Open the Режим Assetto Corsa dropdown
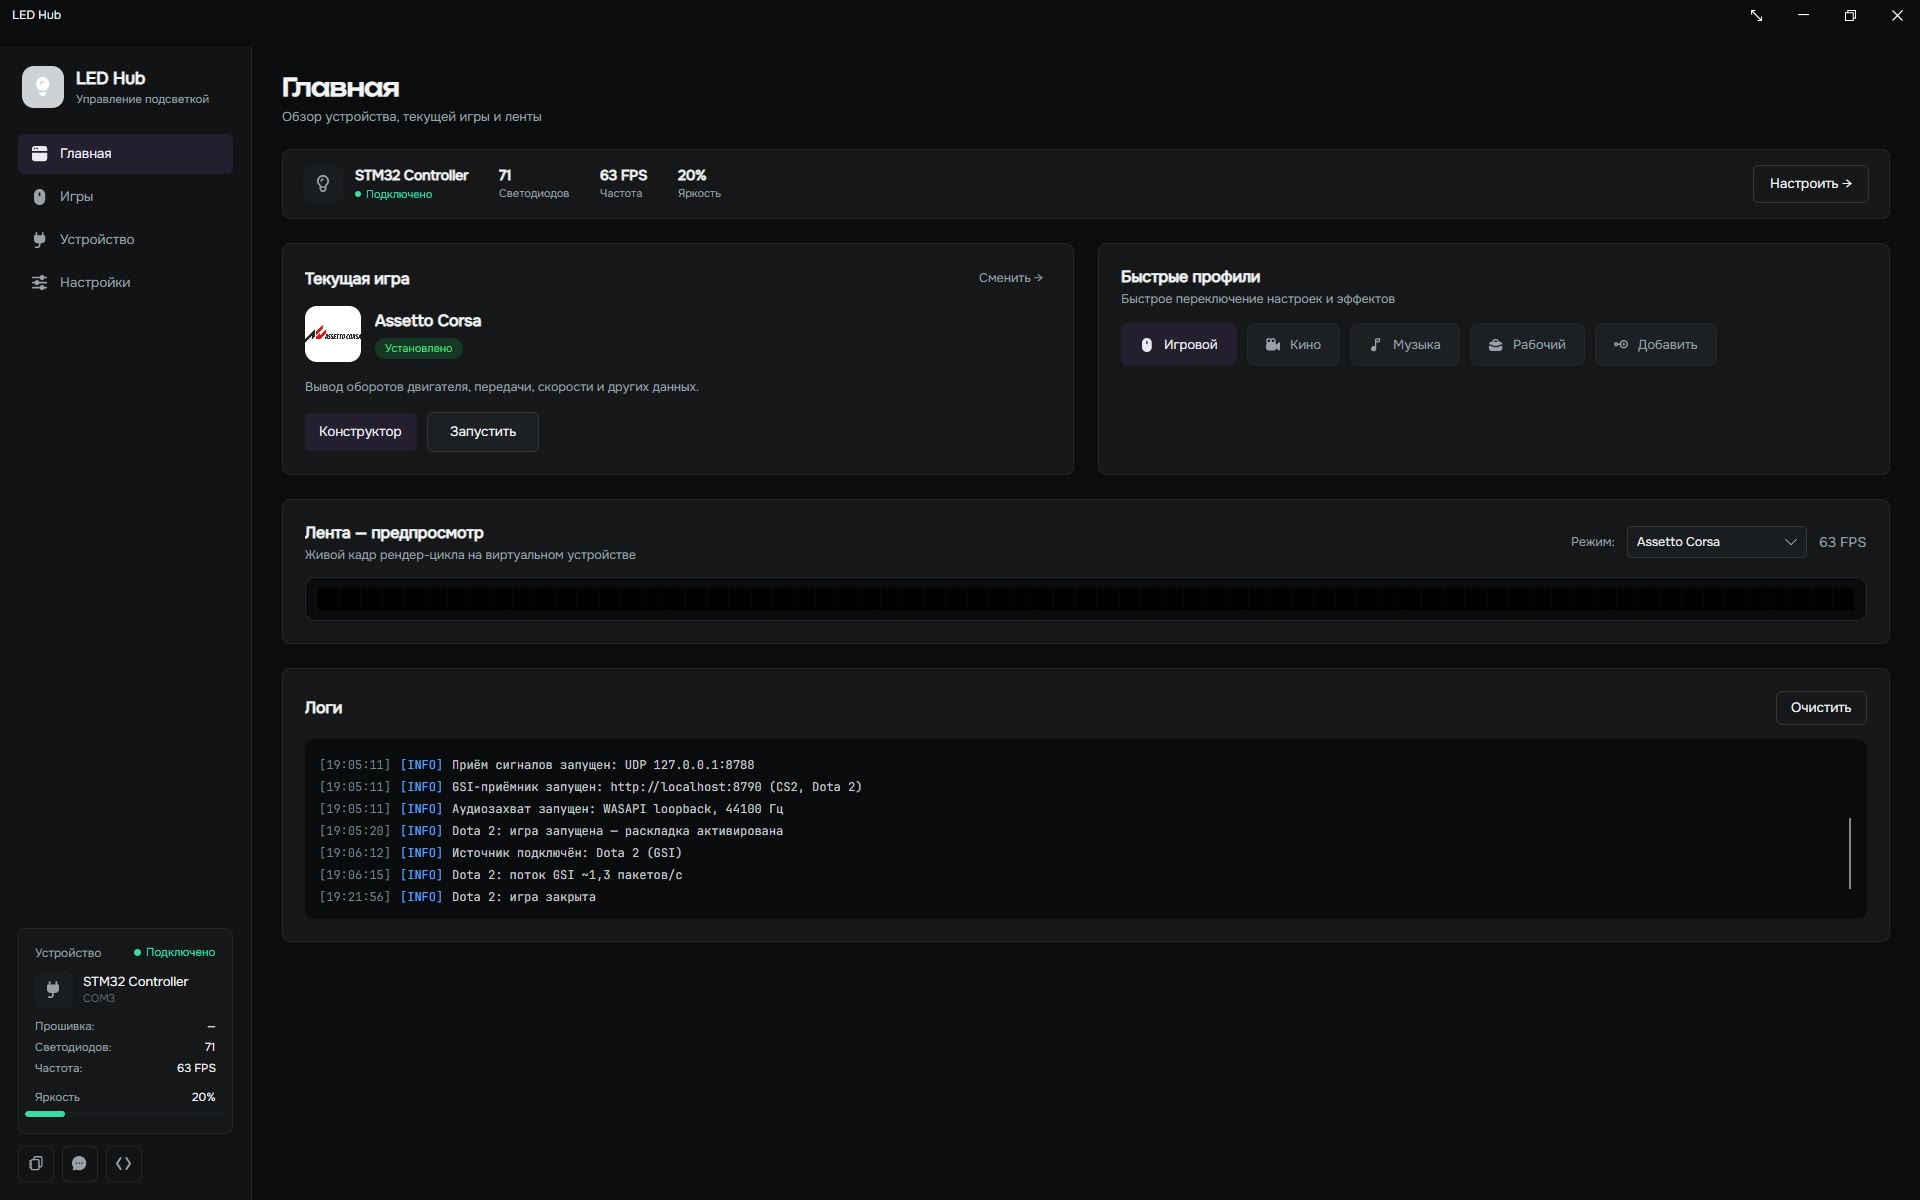 pyautogui.click(x=1716, y=542)
